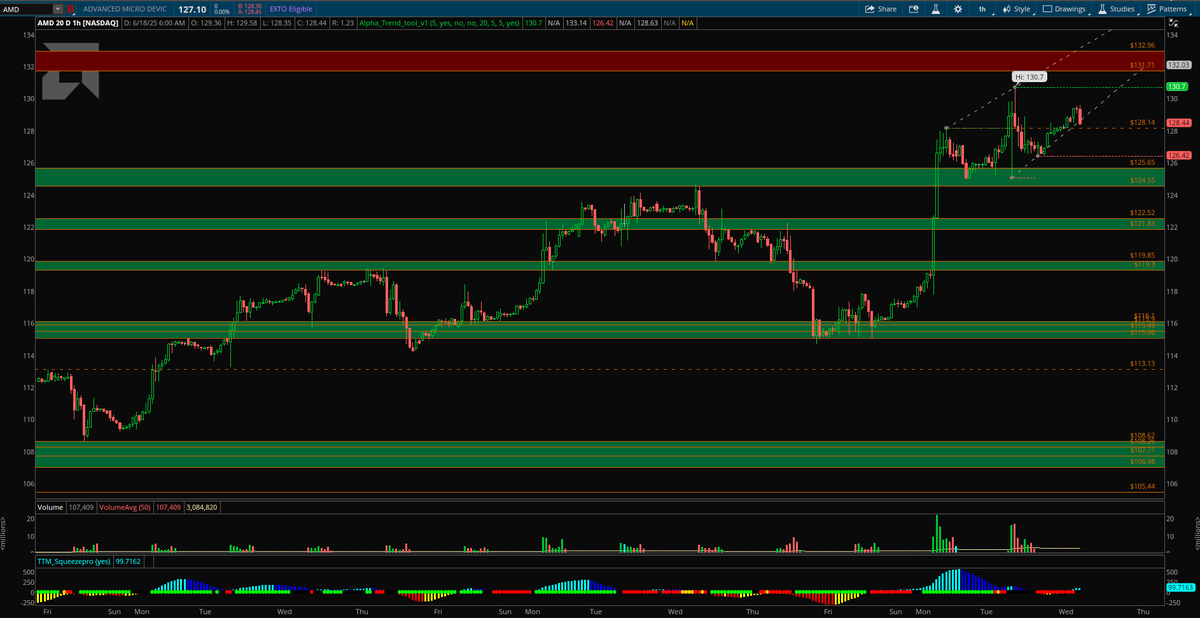
Task: Click the 99.7162 squeeze value
Action: pyautogui.click(x=128, y=562)
